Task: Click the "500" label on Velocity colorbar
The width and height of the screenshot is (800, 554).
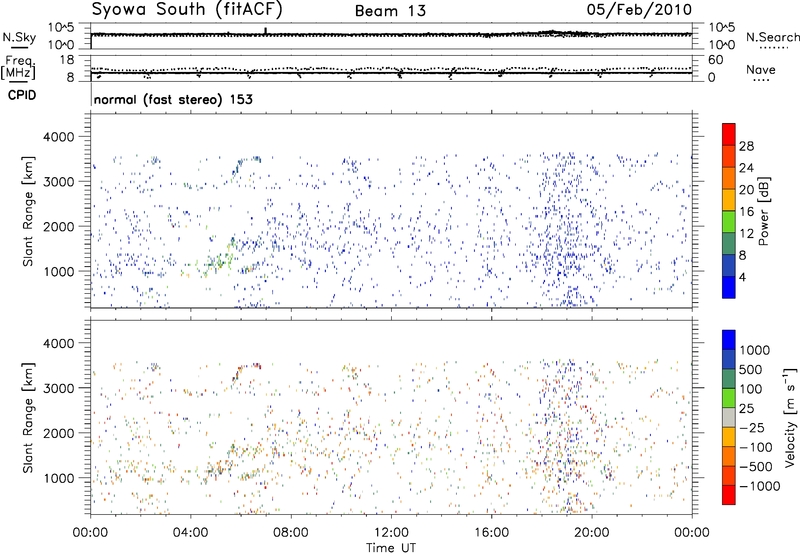Action: (751, 369)
